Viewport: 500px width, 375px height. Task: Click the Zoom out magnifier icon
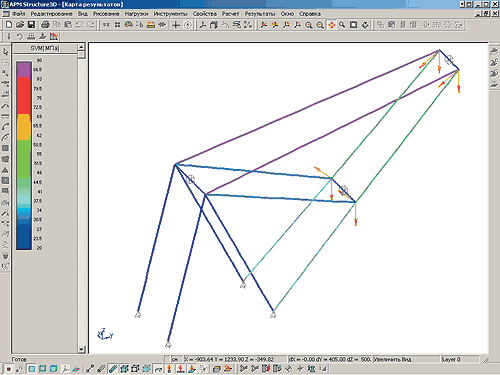click(320, 25)
